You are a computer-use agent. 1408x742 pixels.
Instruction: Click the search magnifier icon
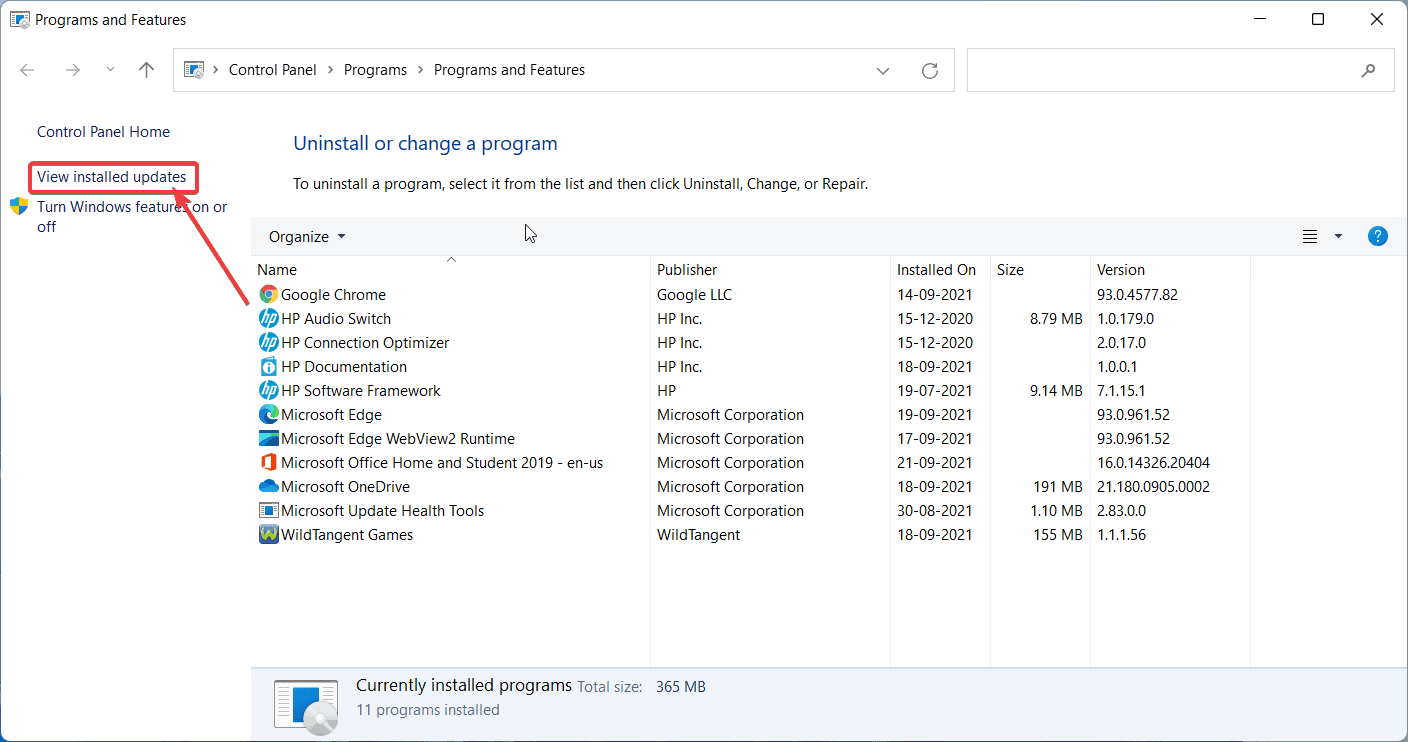[x=1369, y=70]
